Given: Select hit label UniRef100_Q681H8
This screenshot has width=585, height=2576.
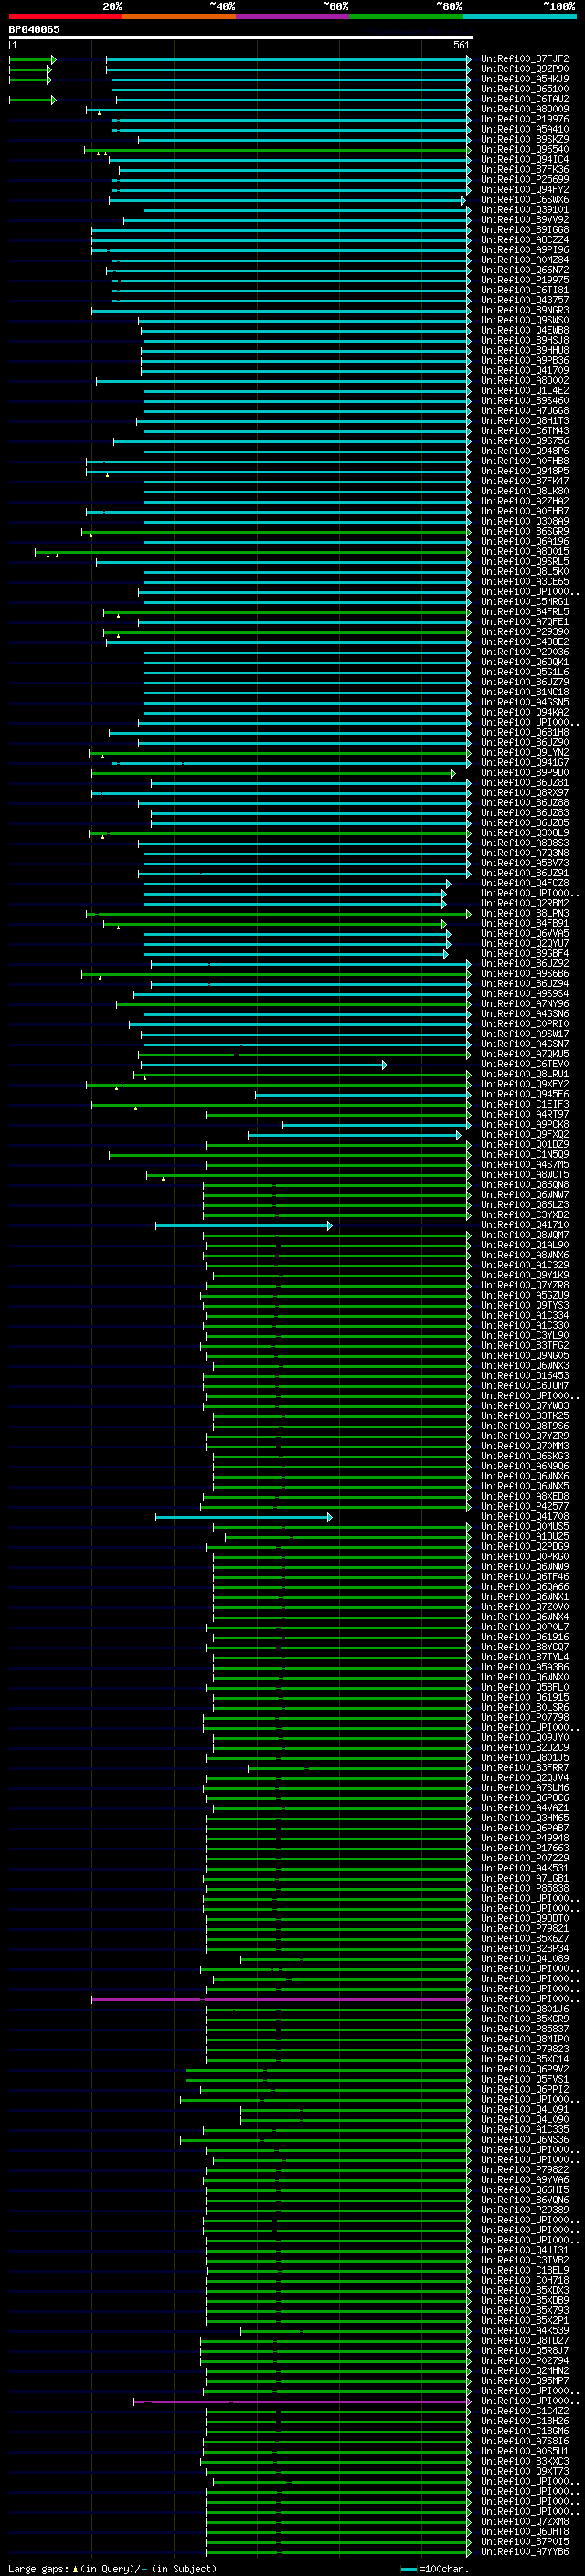Looking at the screenshot, I should 524,733.
